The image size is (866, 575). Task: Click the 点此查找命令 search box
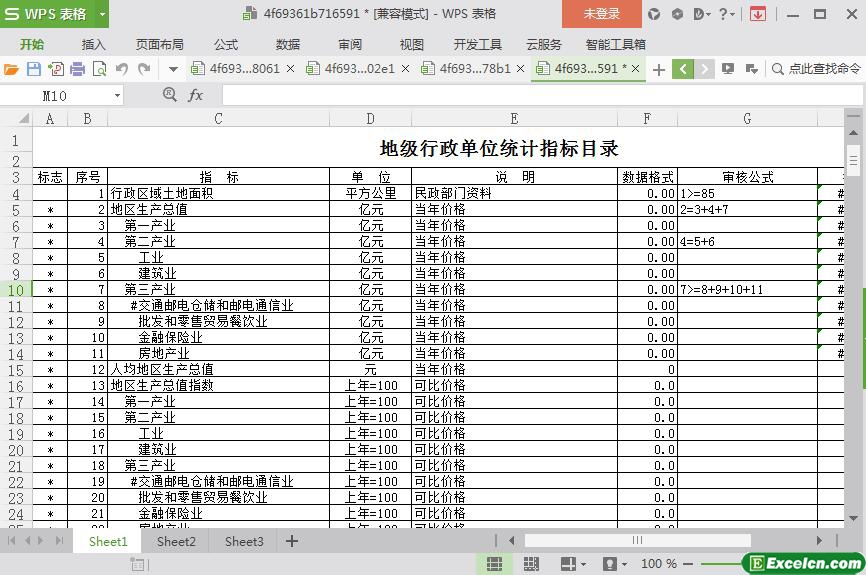[816, 69]
